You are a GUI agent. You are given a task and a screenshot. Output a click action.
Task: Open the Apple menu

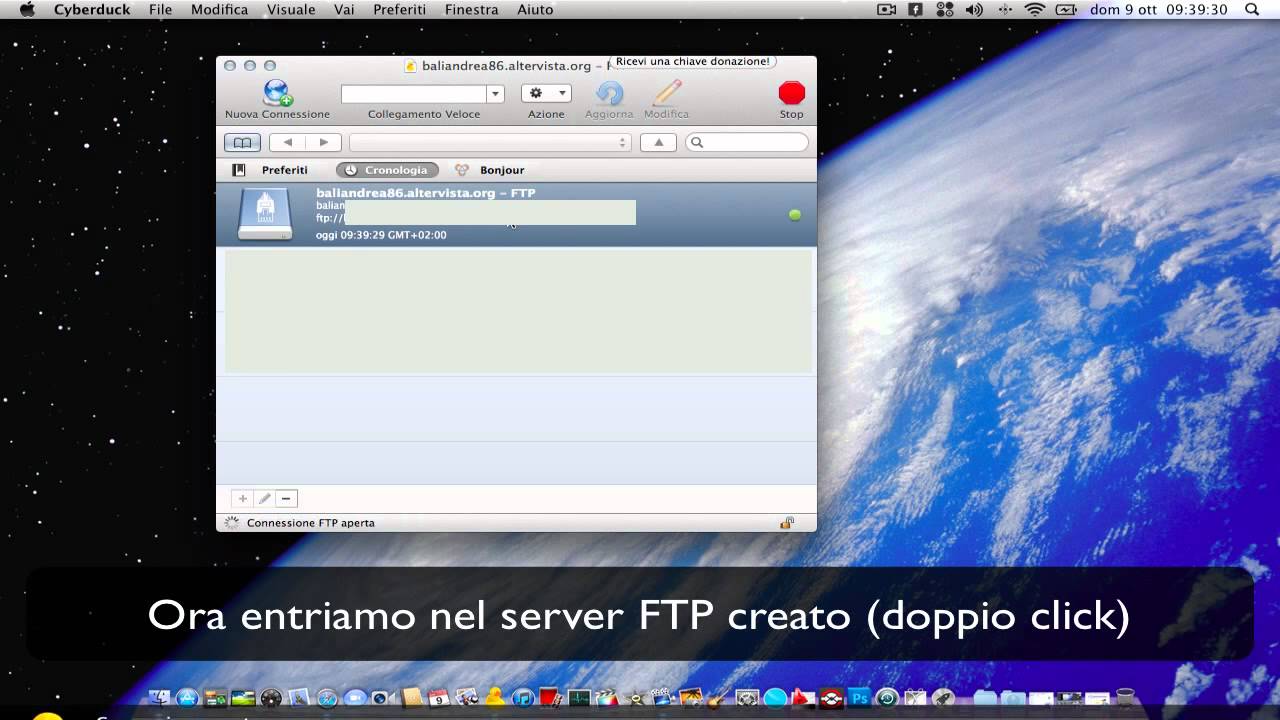(x=27, y=9)
